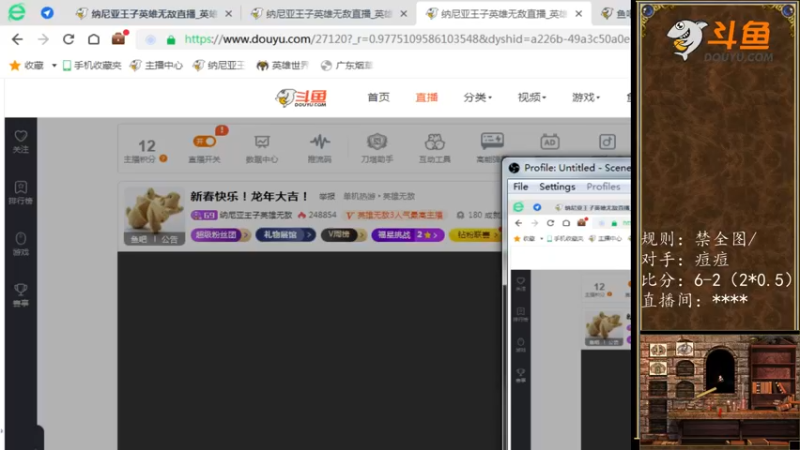
Task: Expand the 视频 dropdown in site navigation
Action: point(532,97)
